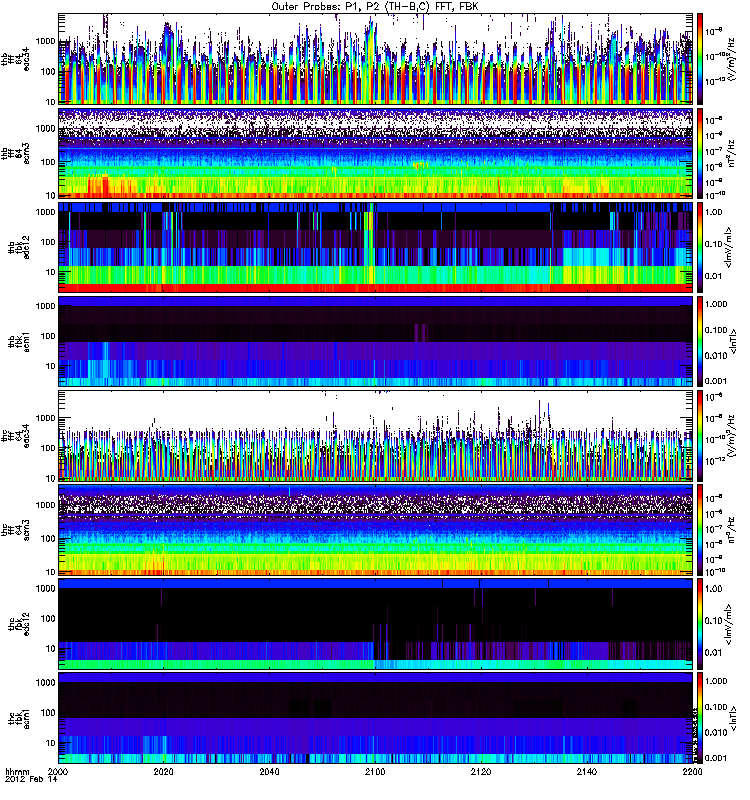Click the plot title 'Outer Probes: P1, P2'
Image resolution: width=750 pixels, height=800 pixels.
(x=374, y=6)
